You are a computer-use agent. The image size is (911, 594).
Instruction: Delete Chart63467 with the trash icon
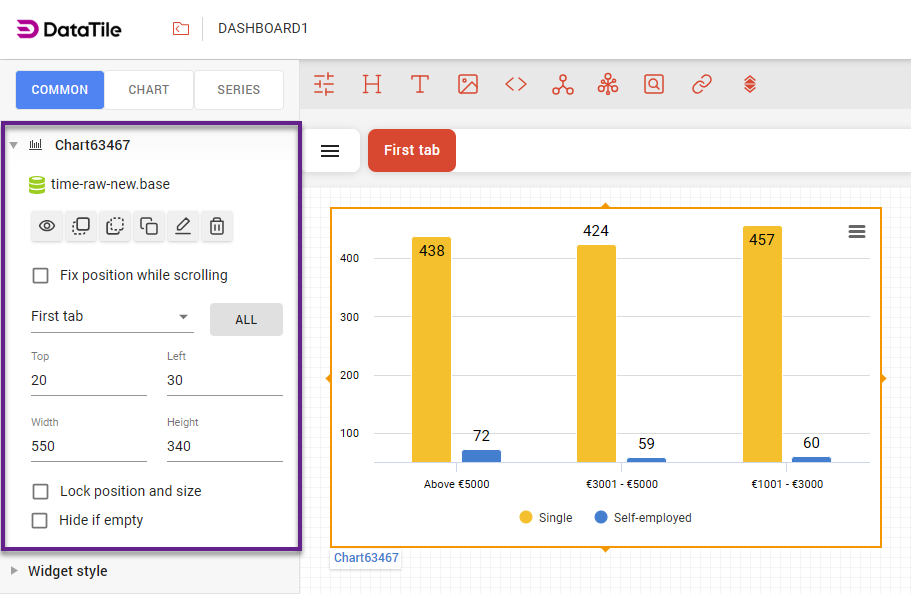coord(216,226)
